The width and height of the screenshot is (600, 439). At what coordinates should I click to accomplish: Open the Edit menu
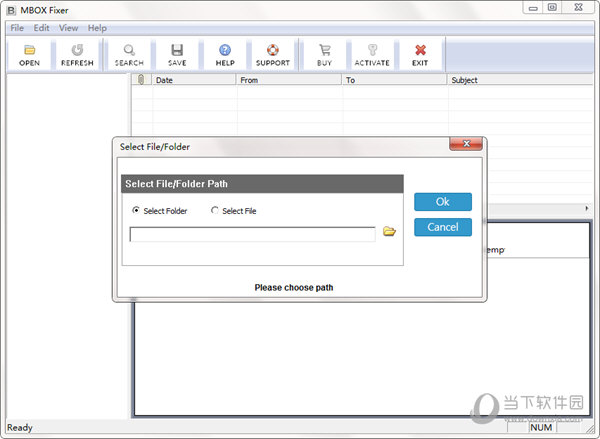[x=41, y=28]
